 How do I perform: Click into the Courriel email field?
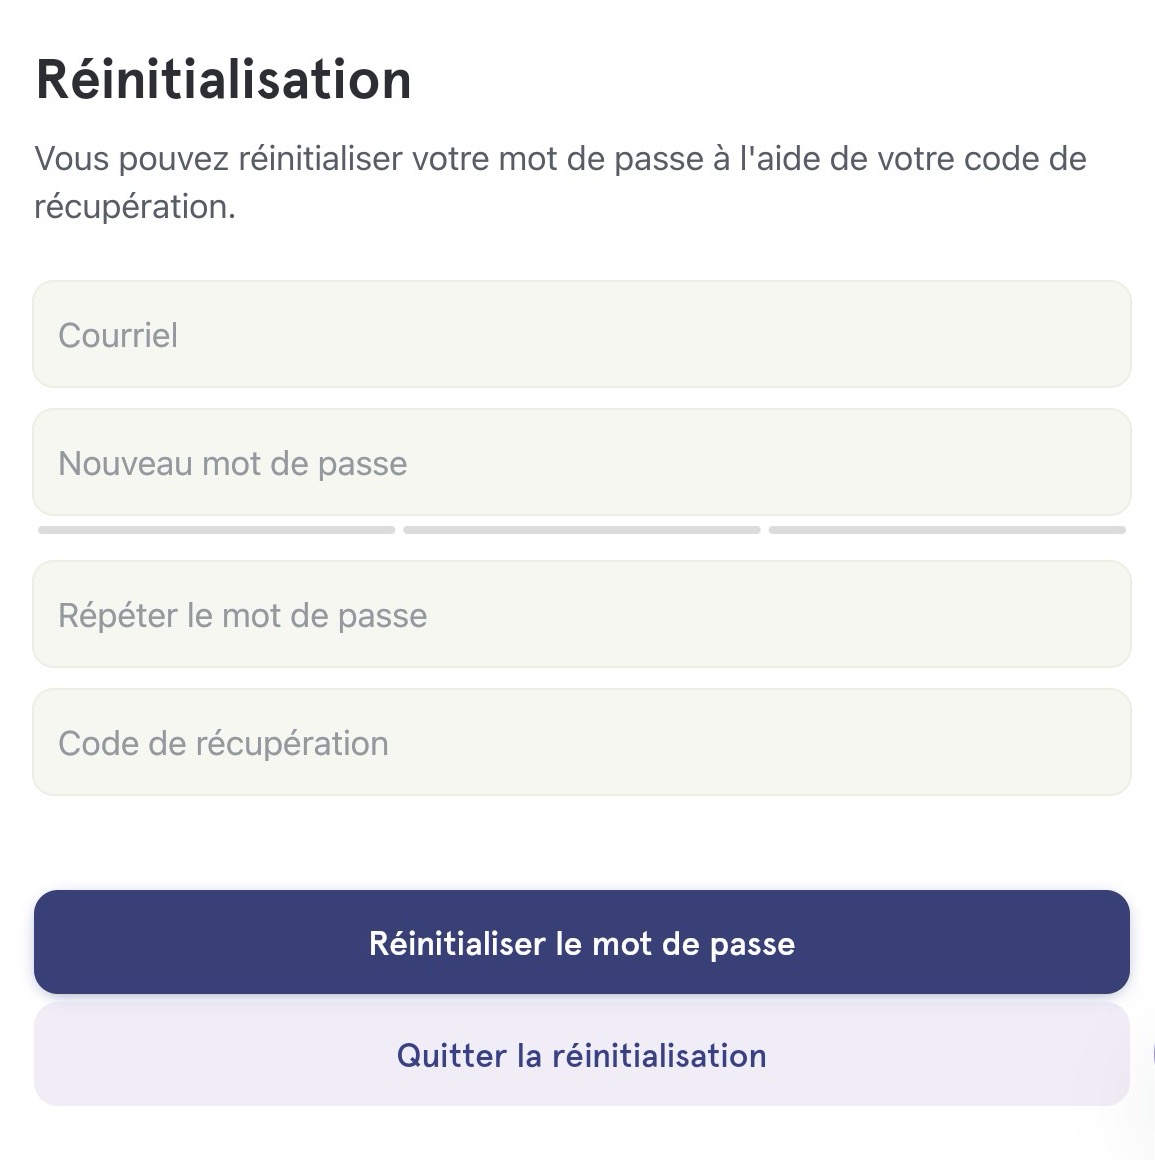[582, 334]
